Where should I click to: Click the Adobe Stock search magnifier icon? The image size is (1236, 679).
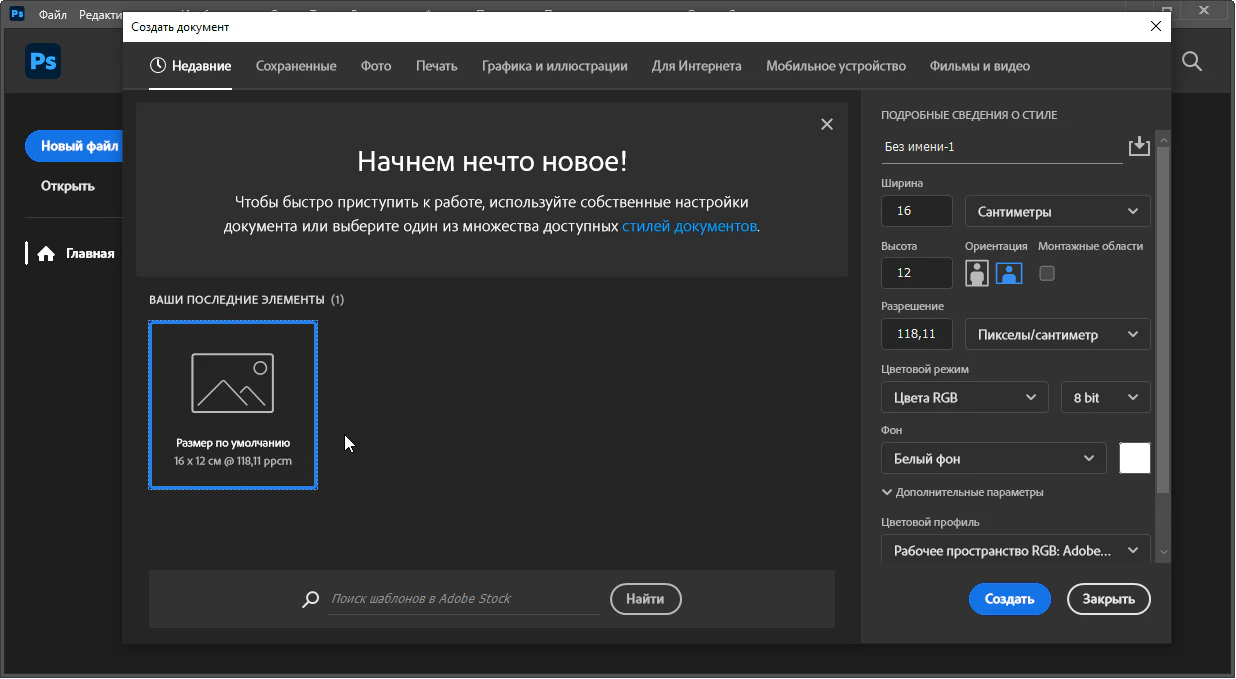310,599
